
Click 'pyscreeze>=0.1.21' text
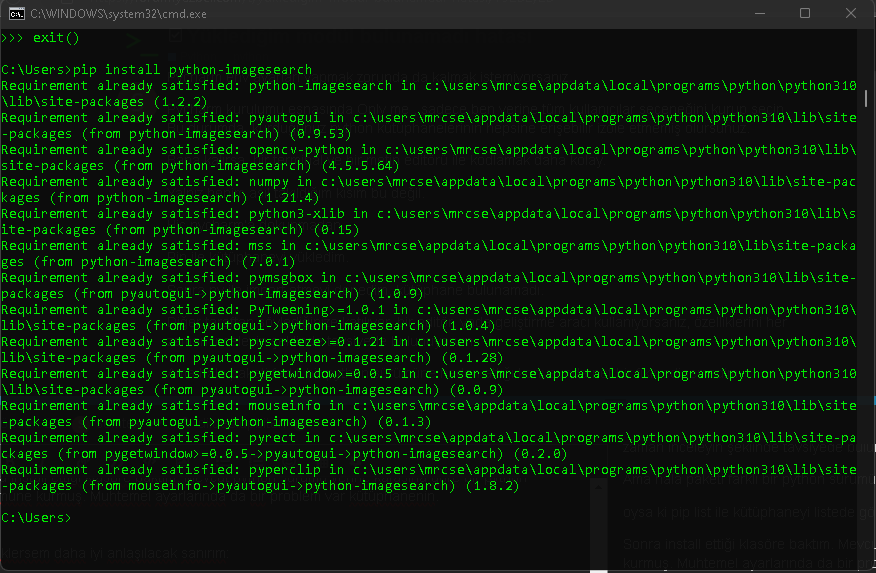[316, 342]
